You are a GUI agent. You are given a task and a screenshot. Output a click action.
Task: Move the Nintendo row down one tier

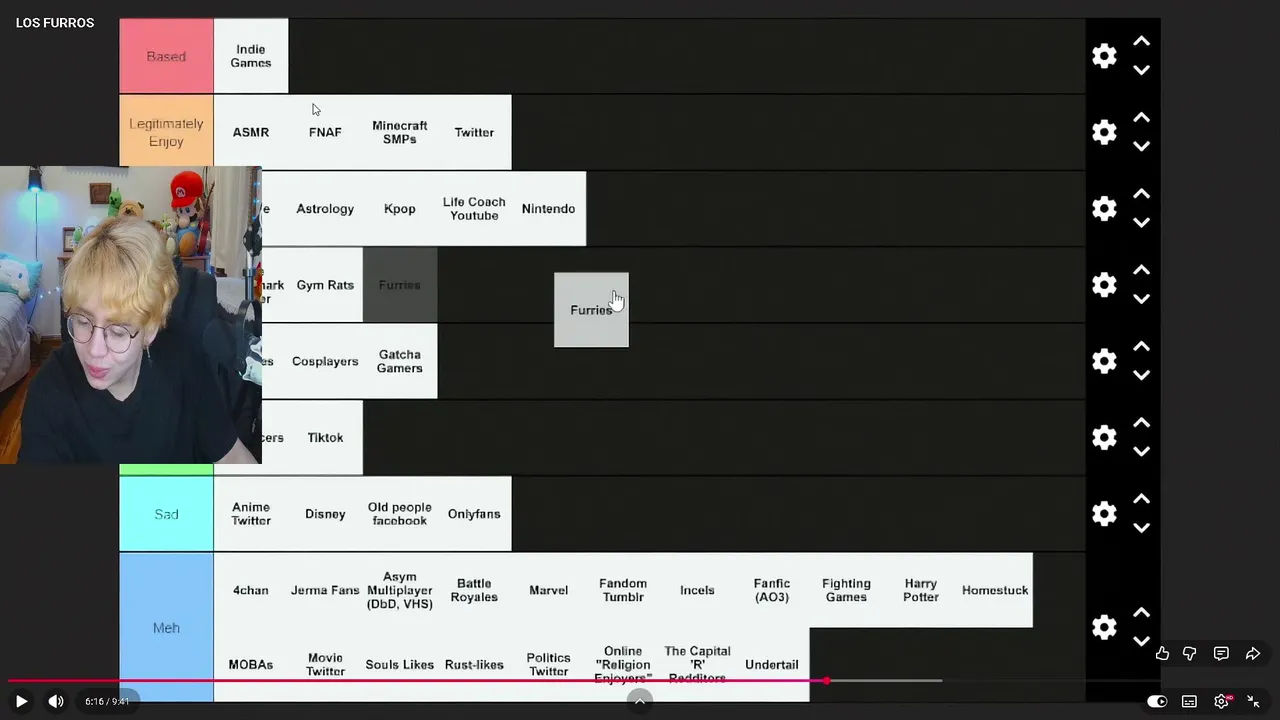[x=1141, y=222]
